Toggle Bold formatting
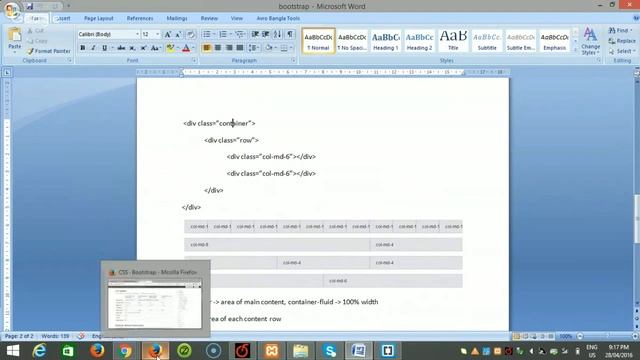 pos(83,48)
